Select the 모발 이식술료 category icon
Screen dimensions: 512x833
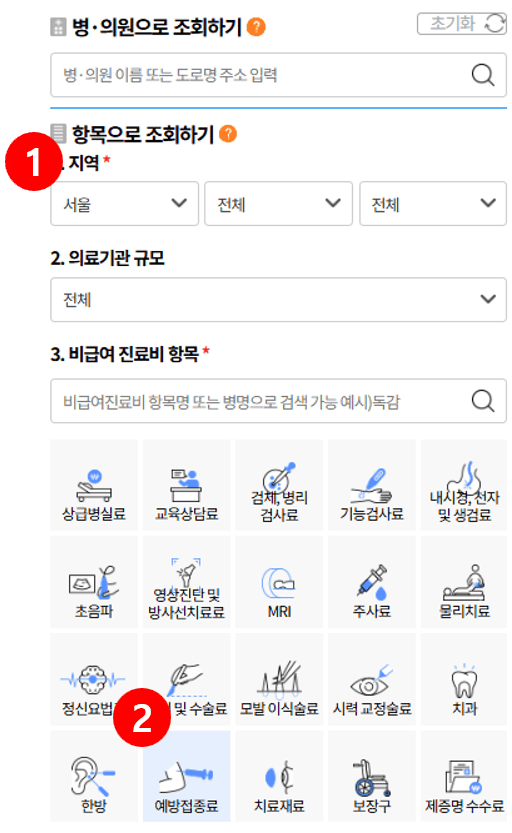pyautogui.click(x=279, y=679)
